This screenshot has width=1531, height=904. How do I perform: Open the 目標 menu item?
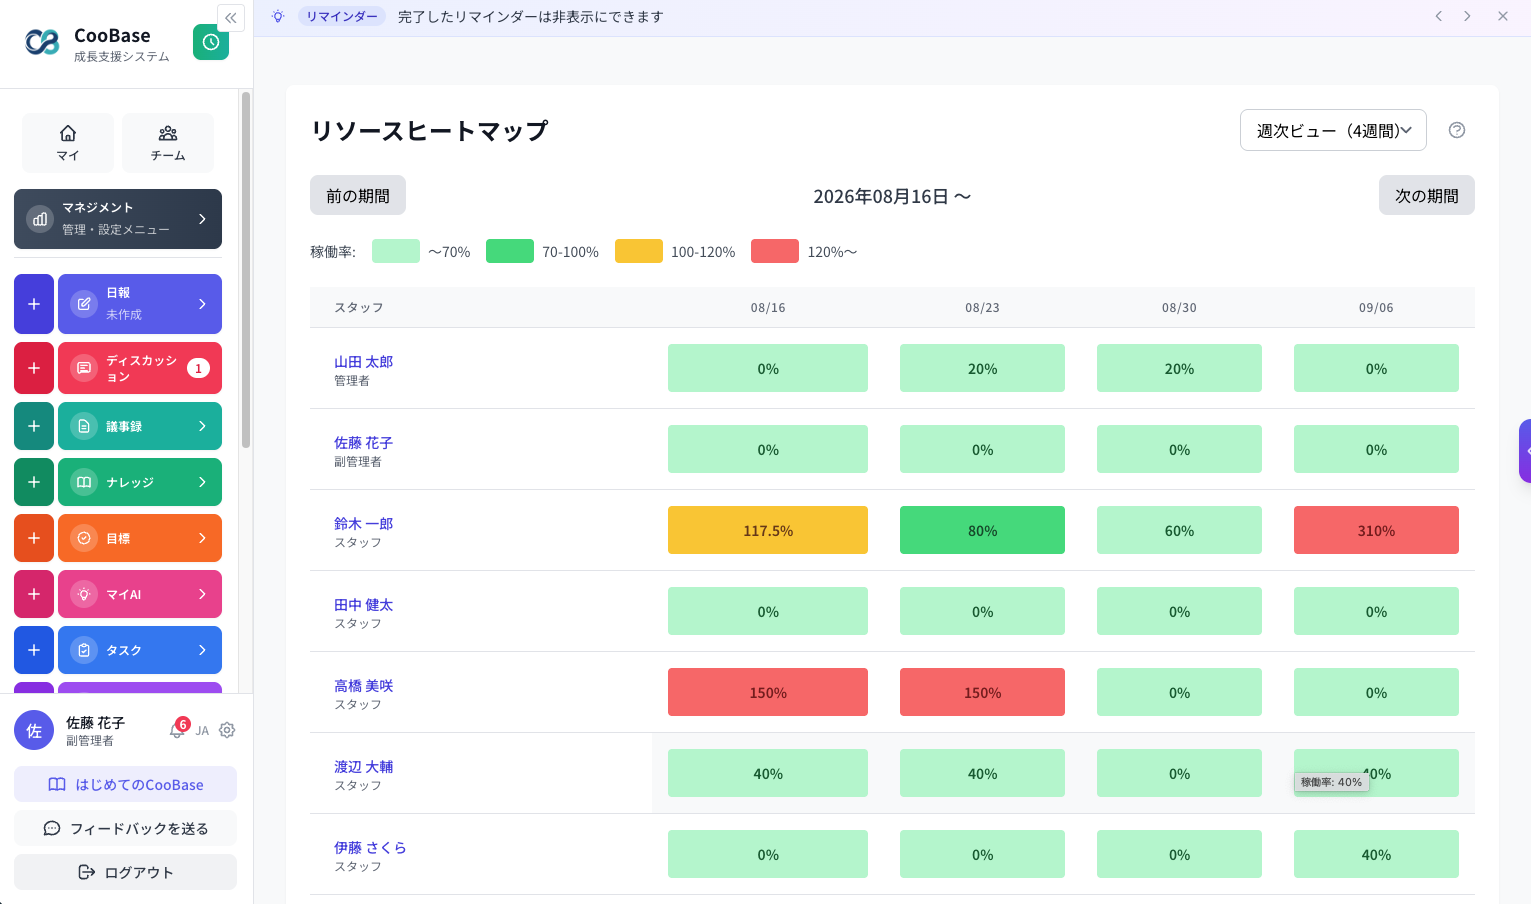(140, 538)
